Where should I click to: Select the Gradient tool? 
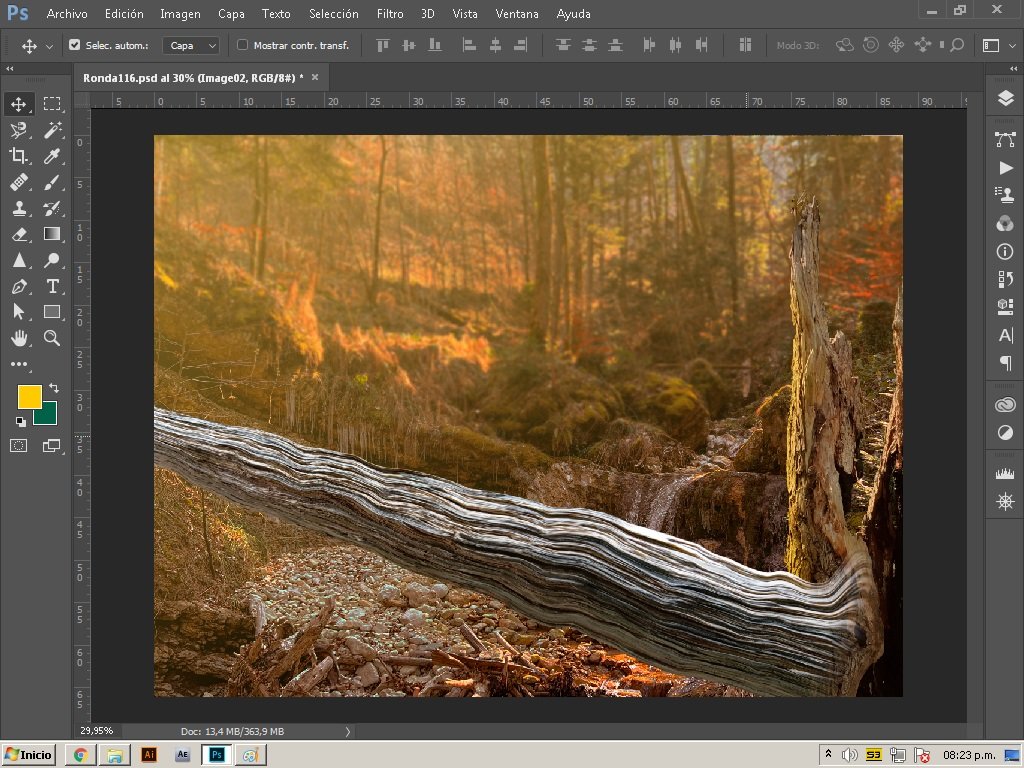(52, 234)
